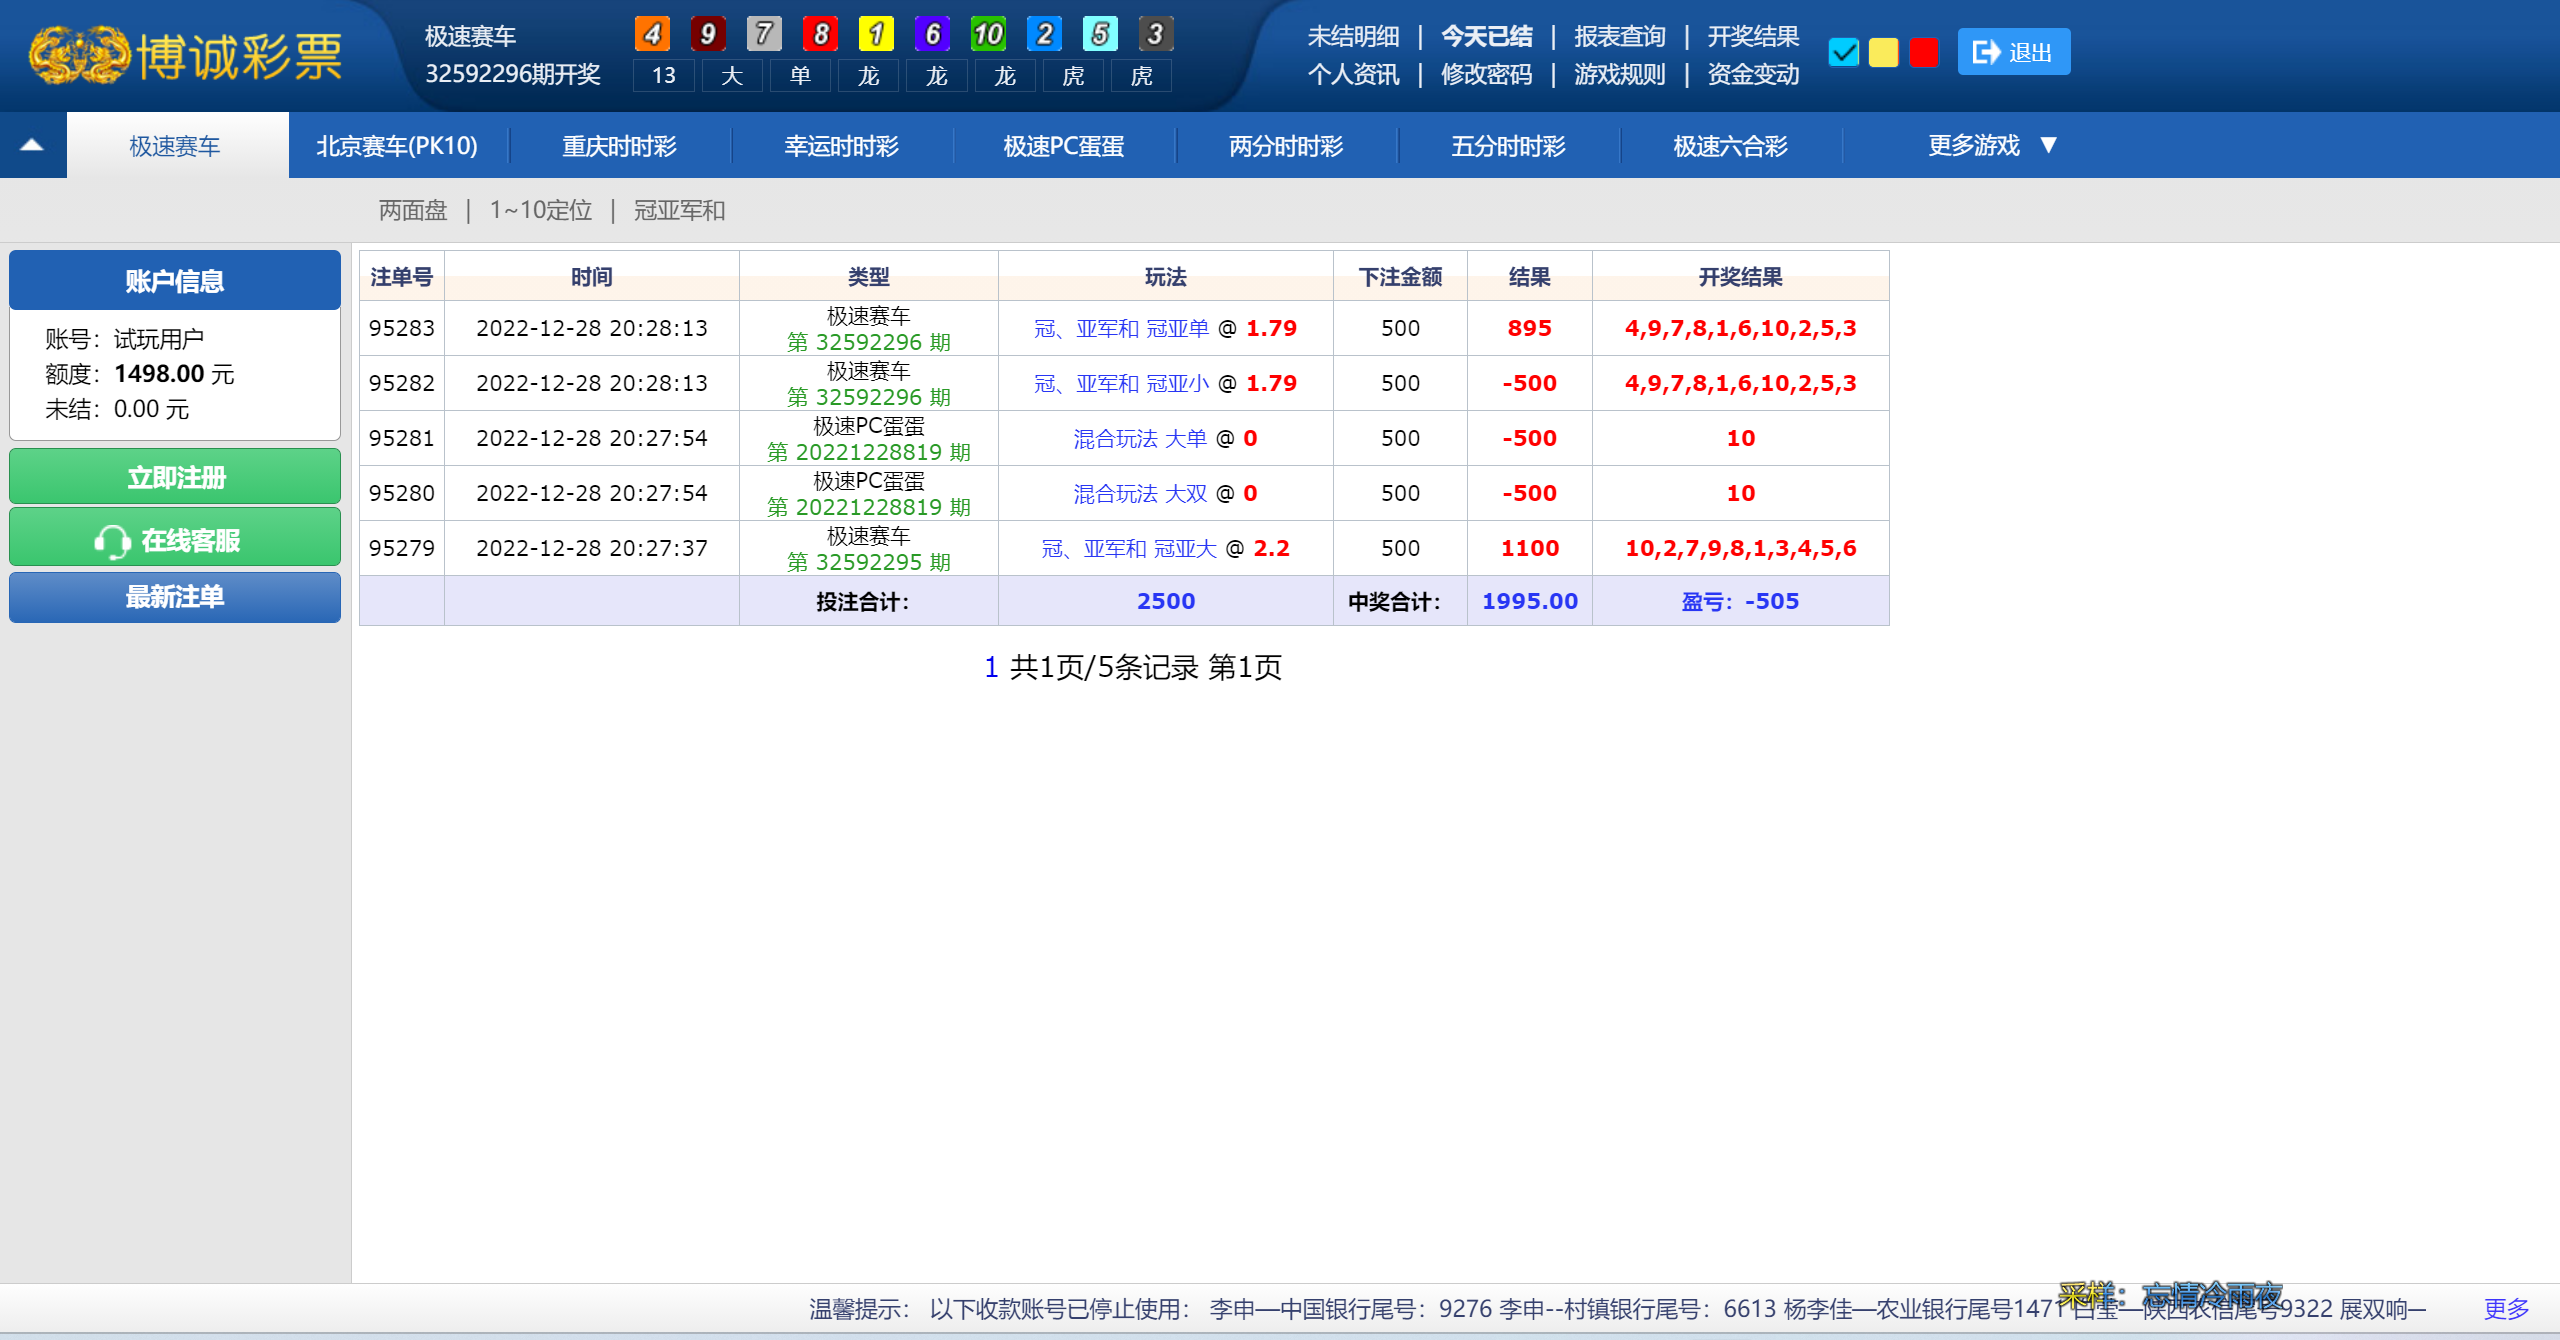Click the golden dragon logo icon
The height and width of the screenshot is (1340, 2560).
click(80, 55)
